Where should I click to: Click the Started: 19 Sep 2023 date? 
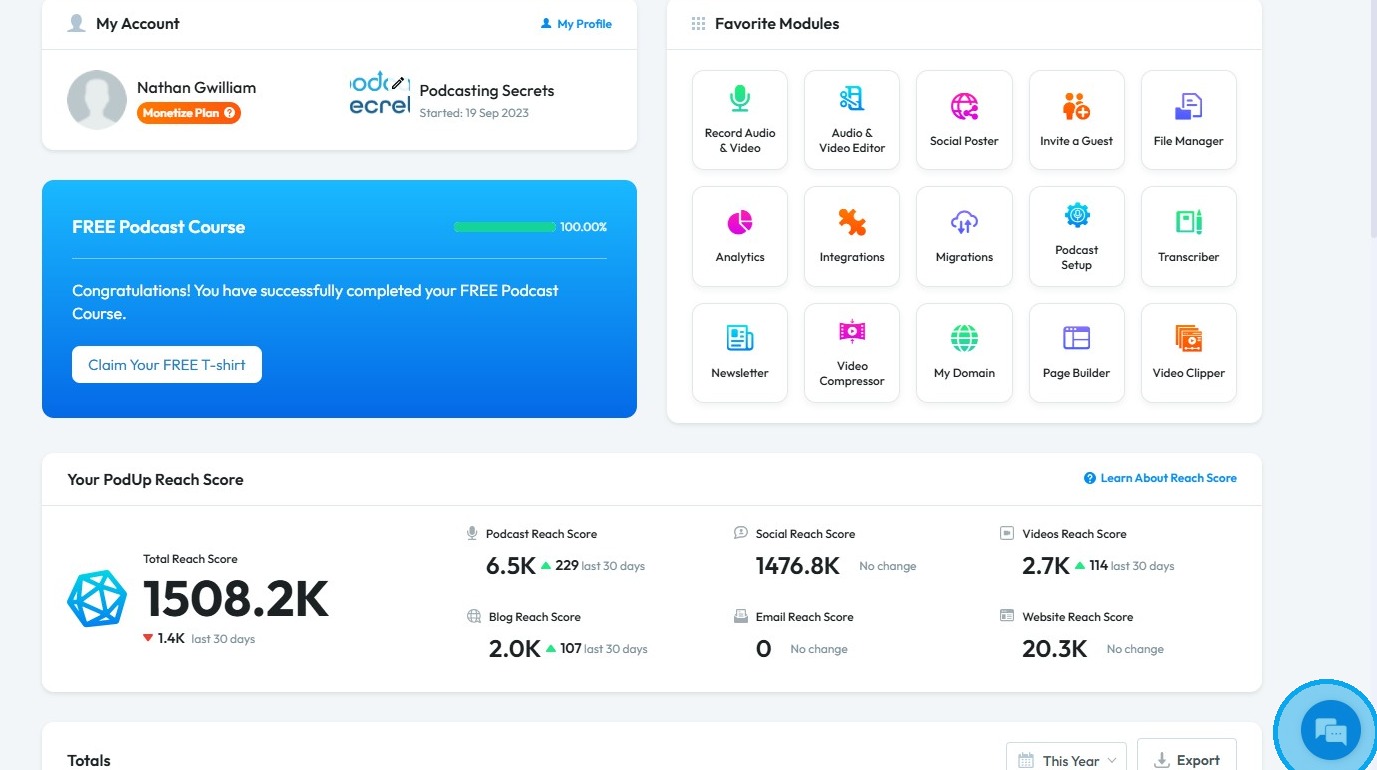click(x=474, y=113)
